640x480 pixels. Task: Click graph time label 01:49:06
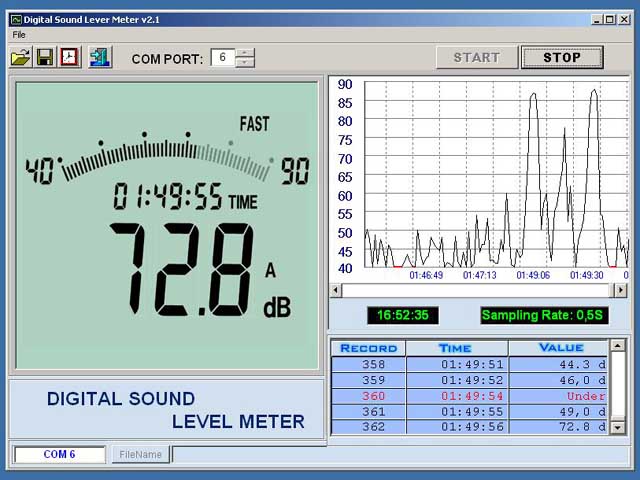(x=533, y=276)
